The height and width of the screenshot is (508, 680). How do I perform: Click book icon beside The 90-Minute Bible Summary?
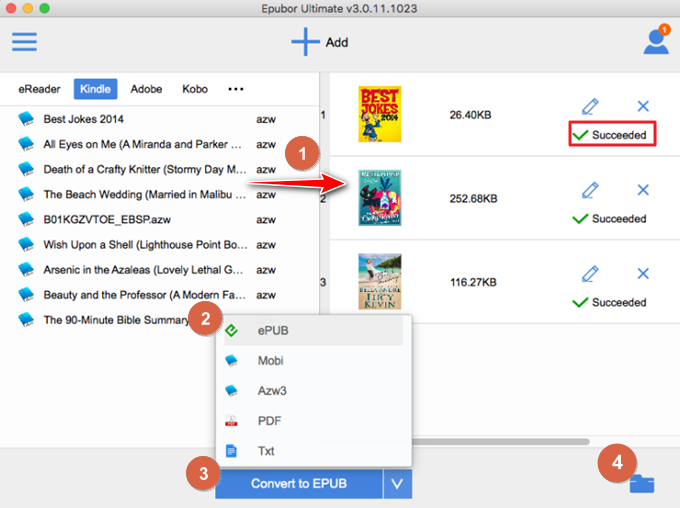pos(26,320)
